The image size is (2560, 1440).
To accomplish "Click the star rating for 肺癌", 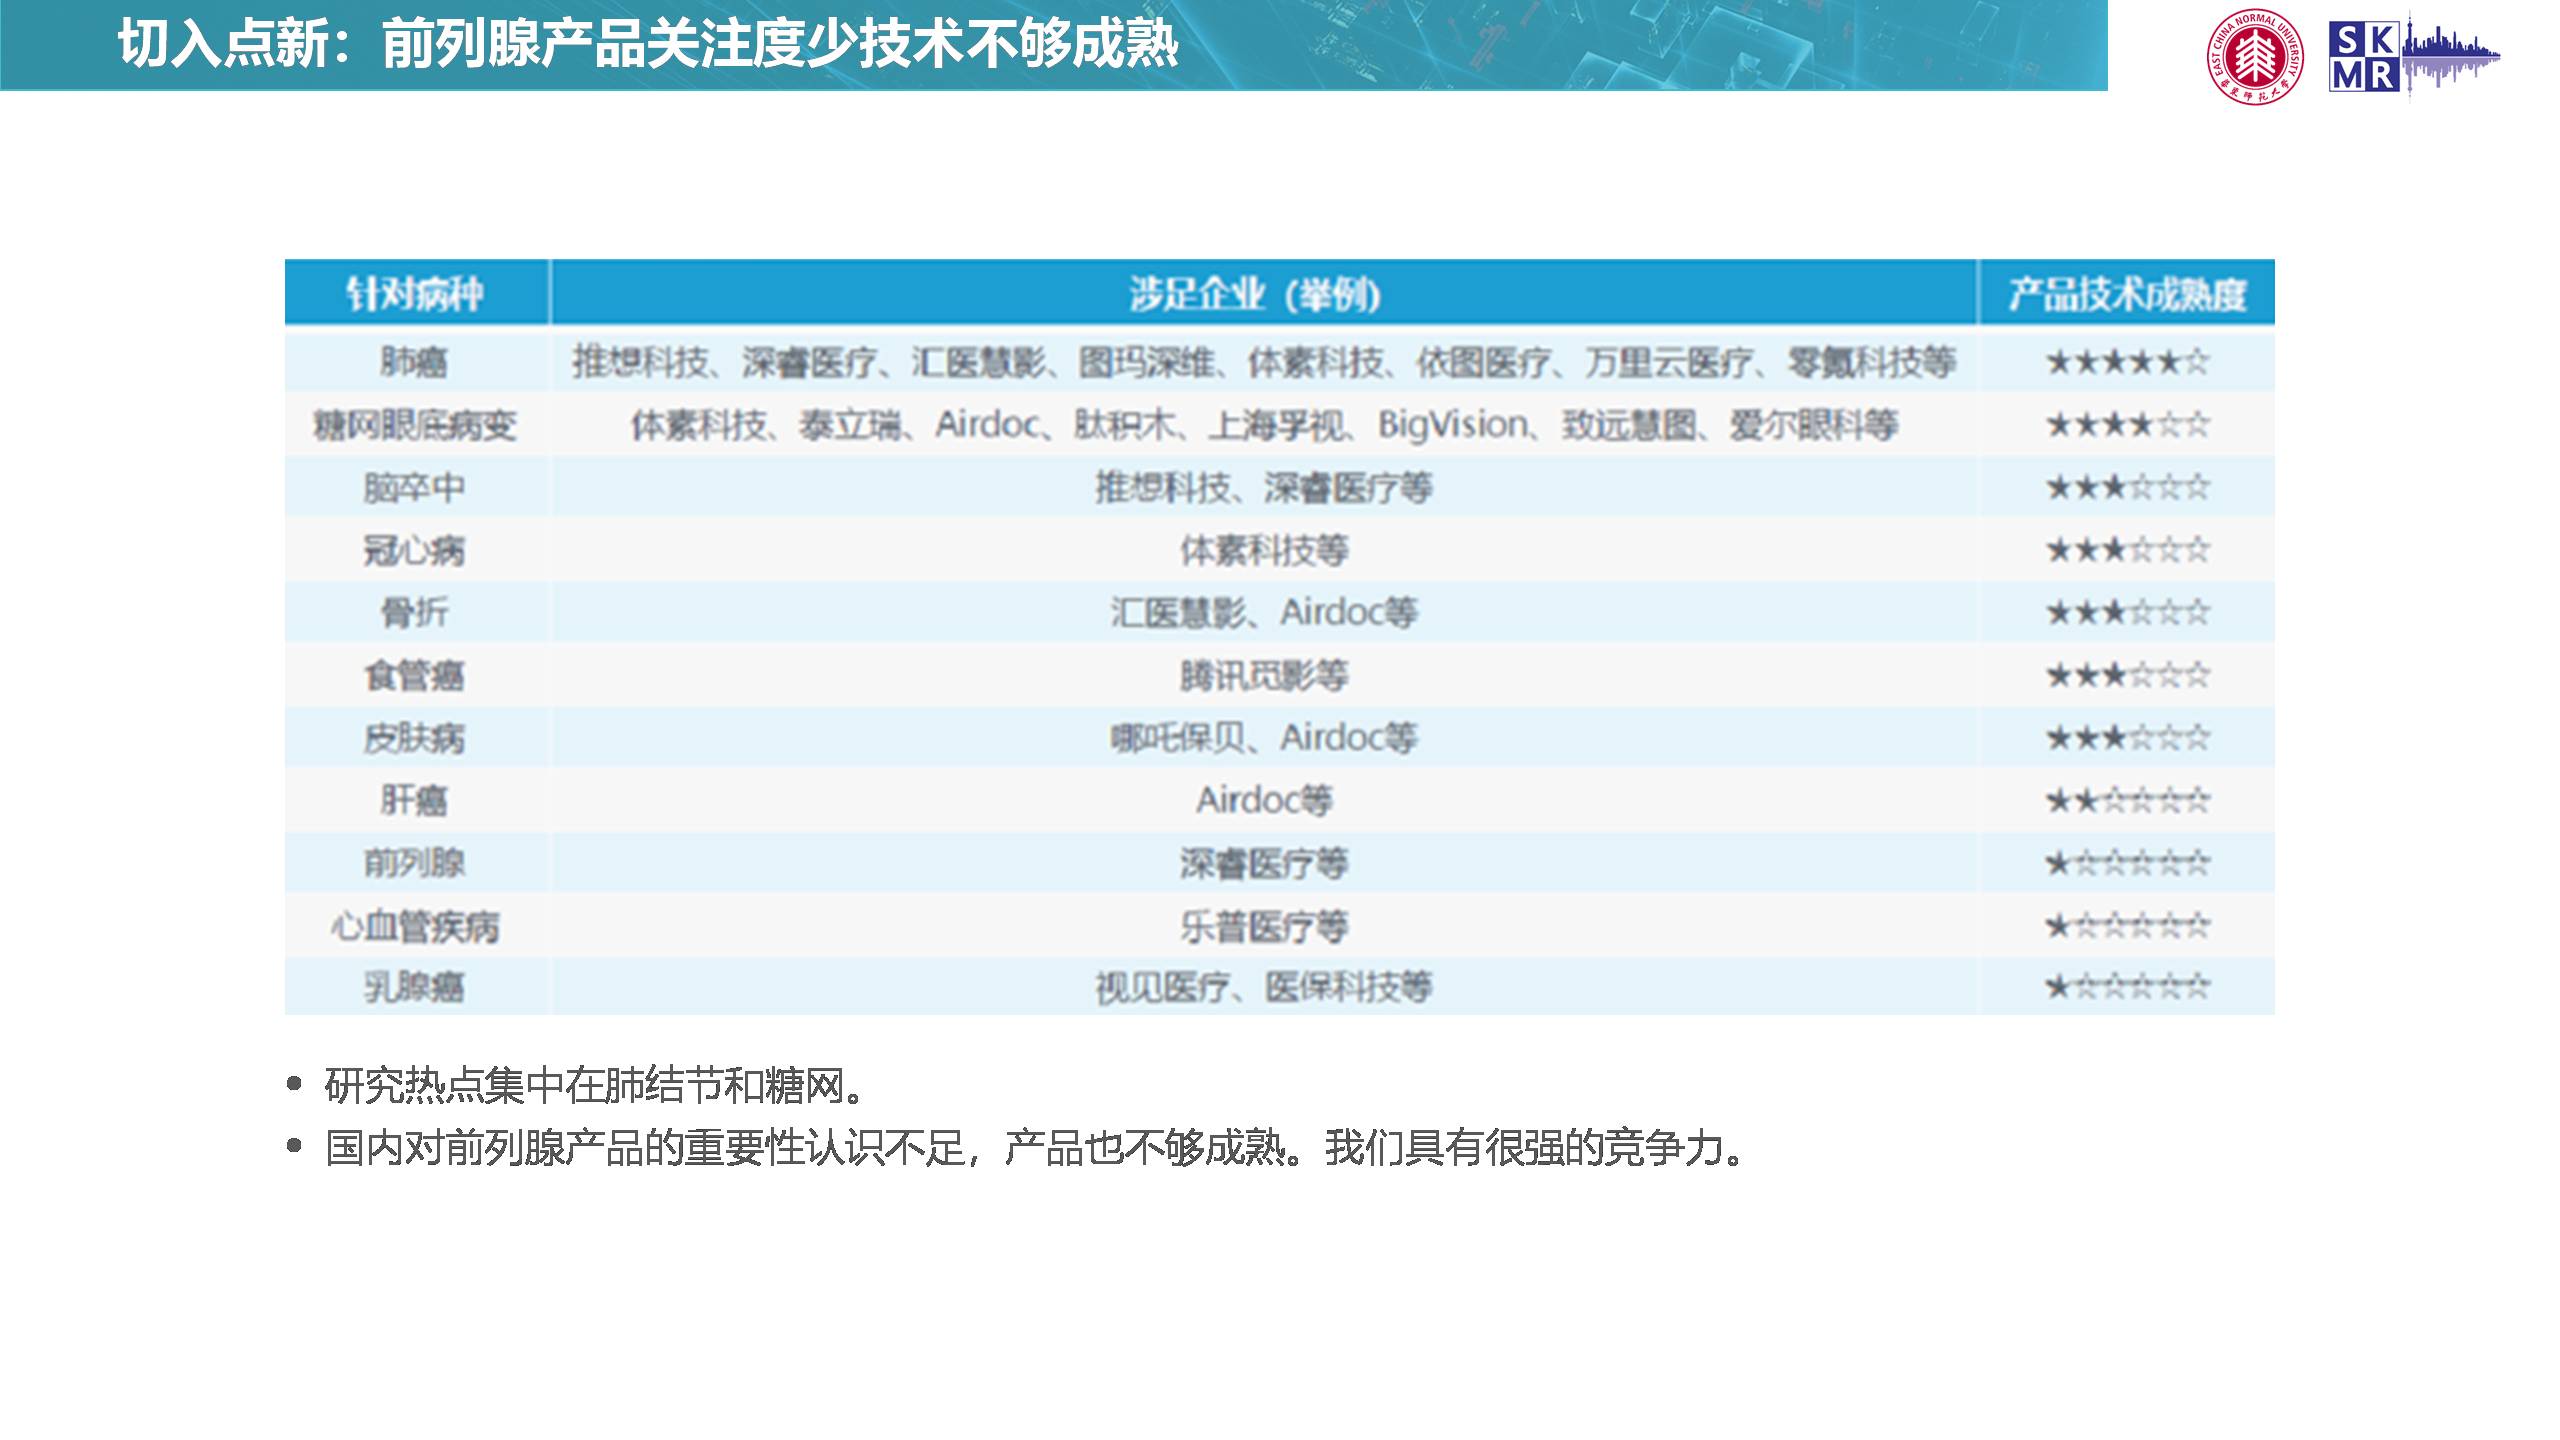I will pos(2127,362).
